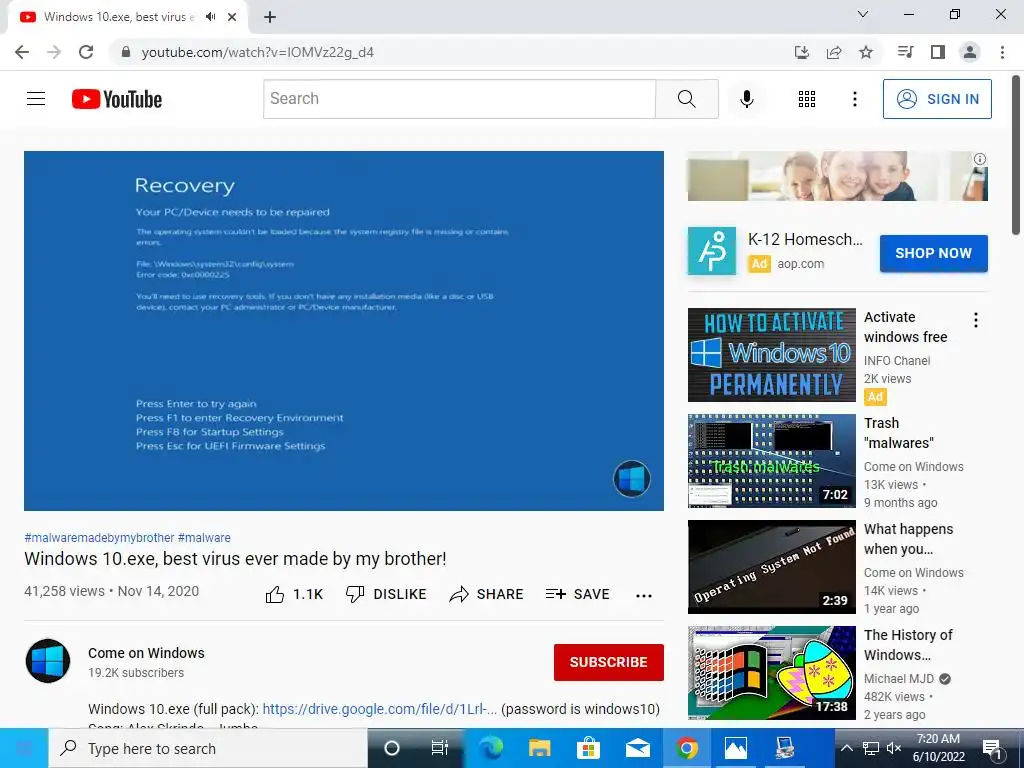Show hidden tray icons chevron

(846, 748)
